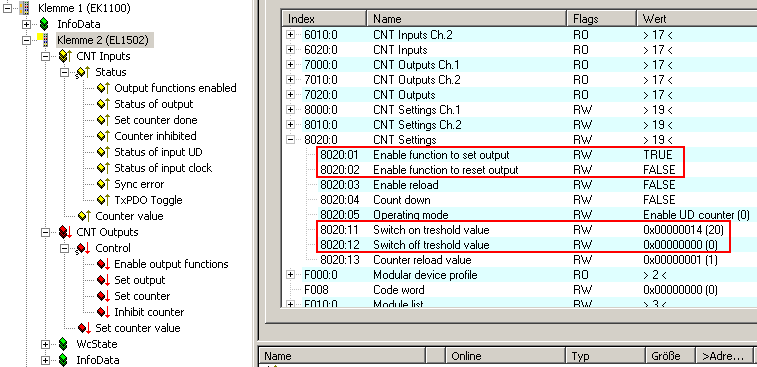Collapse the Klemme 2 (EL1502) tree node
This screenshot has height=367, width=757.
26,40
